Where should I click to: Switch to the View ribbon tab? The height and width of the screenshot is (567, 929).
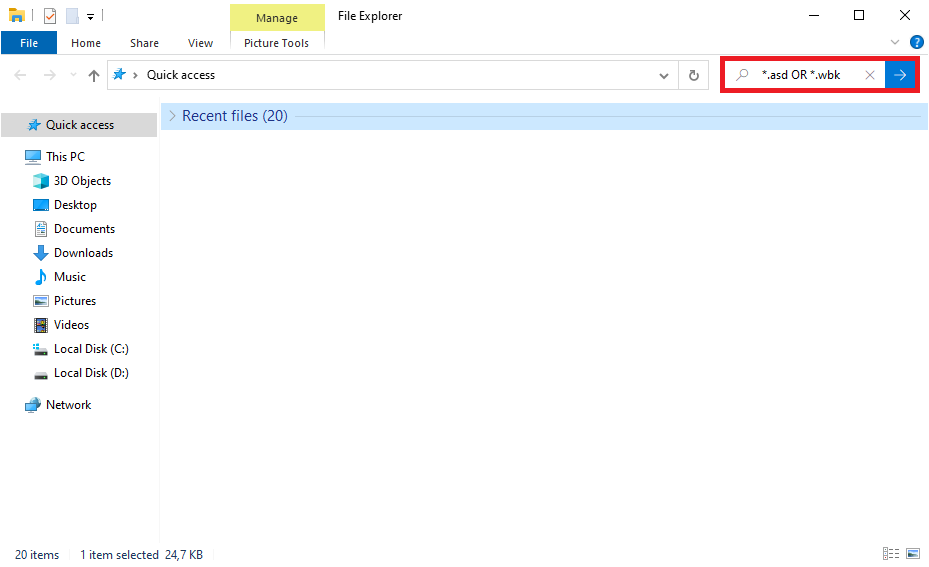(x=200, y=43)
